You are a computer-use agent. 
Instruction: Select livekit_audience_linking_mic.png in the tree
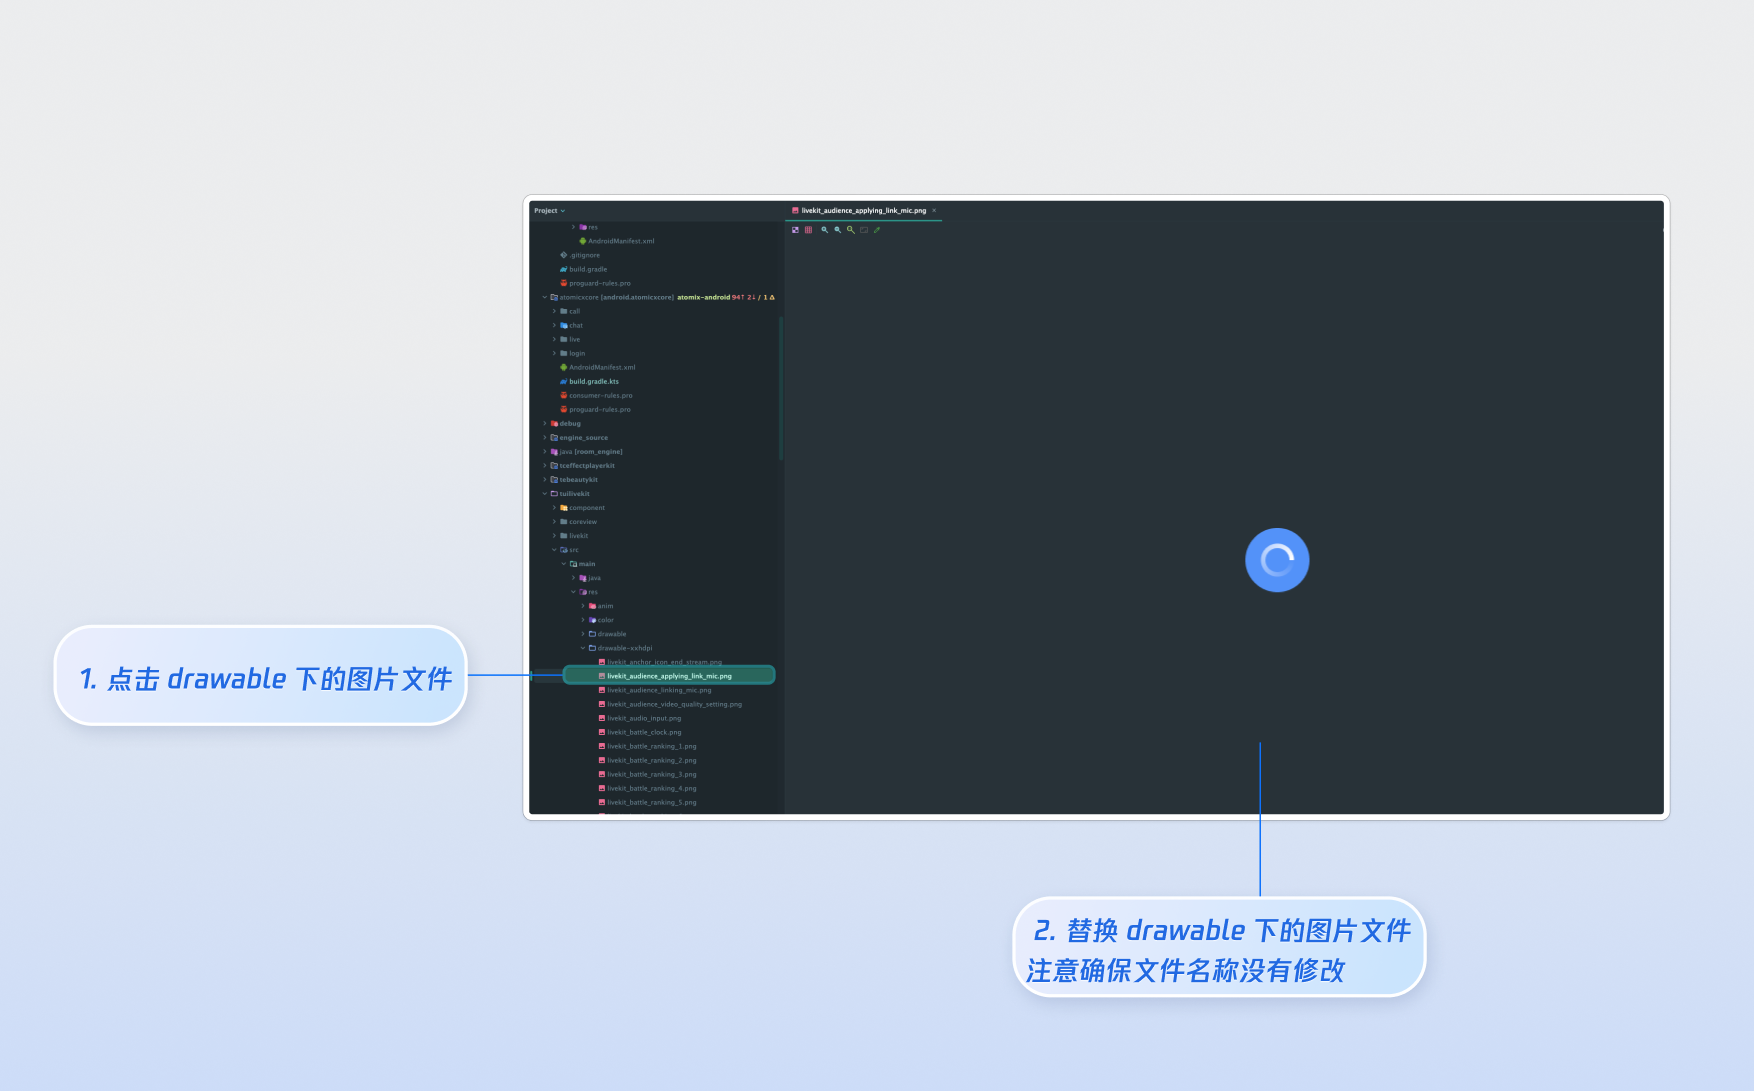(658, 691)
